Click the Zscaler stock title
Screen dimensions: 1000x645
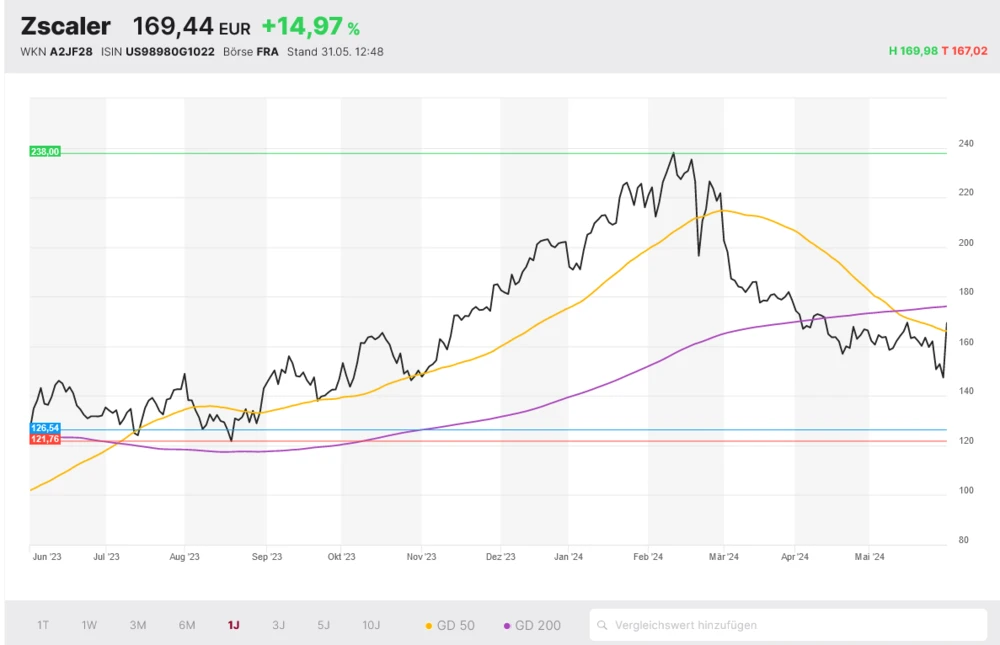click(x=65, y=27)
